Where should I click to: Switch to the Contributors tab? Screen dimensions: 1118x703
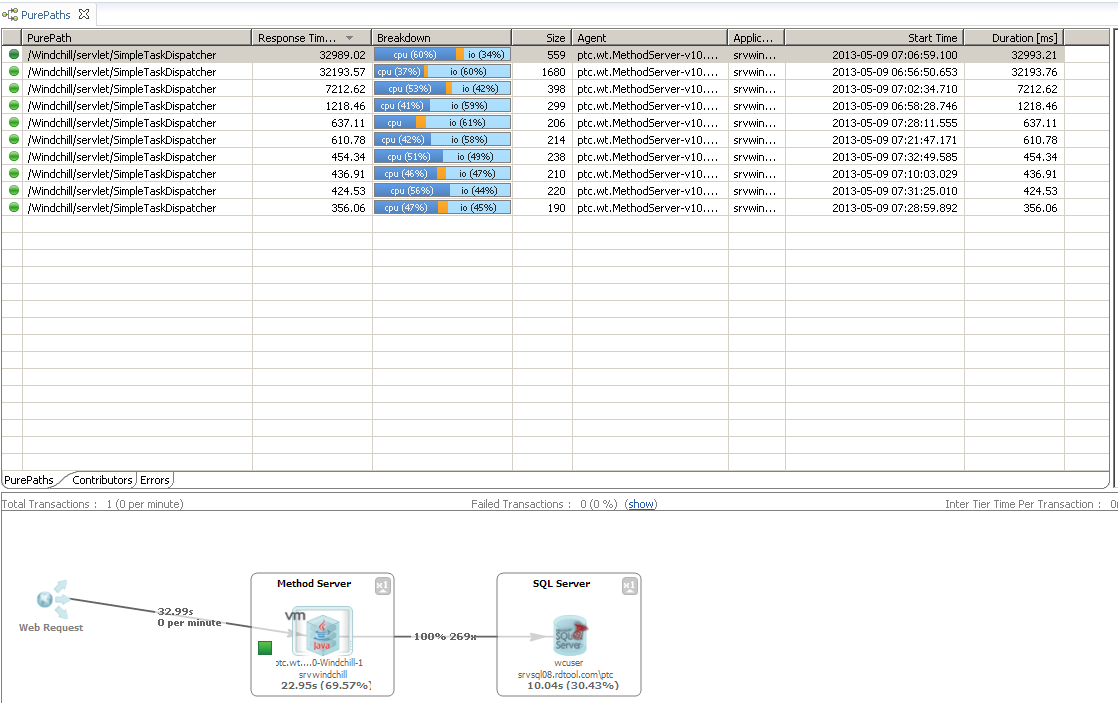pyautogui.click(x=102, y=480)
